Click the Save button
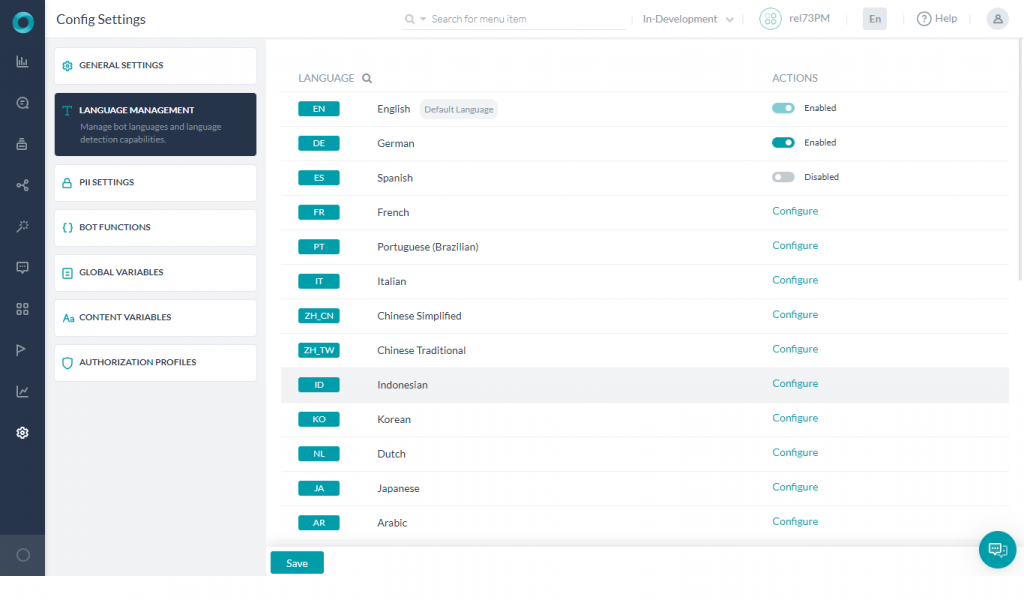1024x600 pixels. pos(296,562)
